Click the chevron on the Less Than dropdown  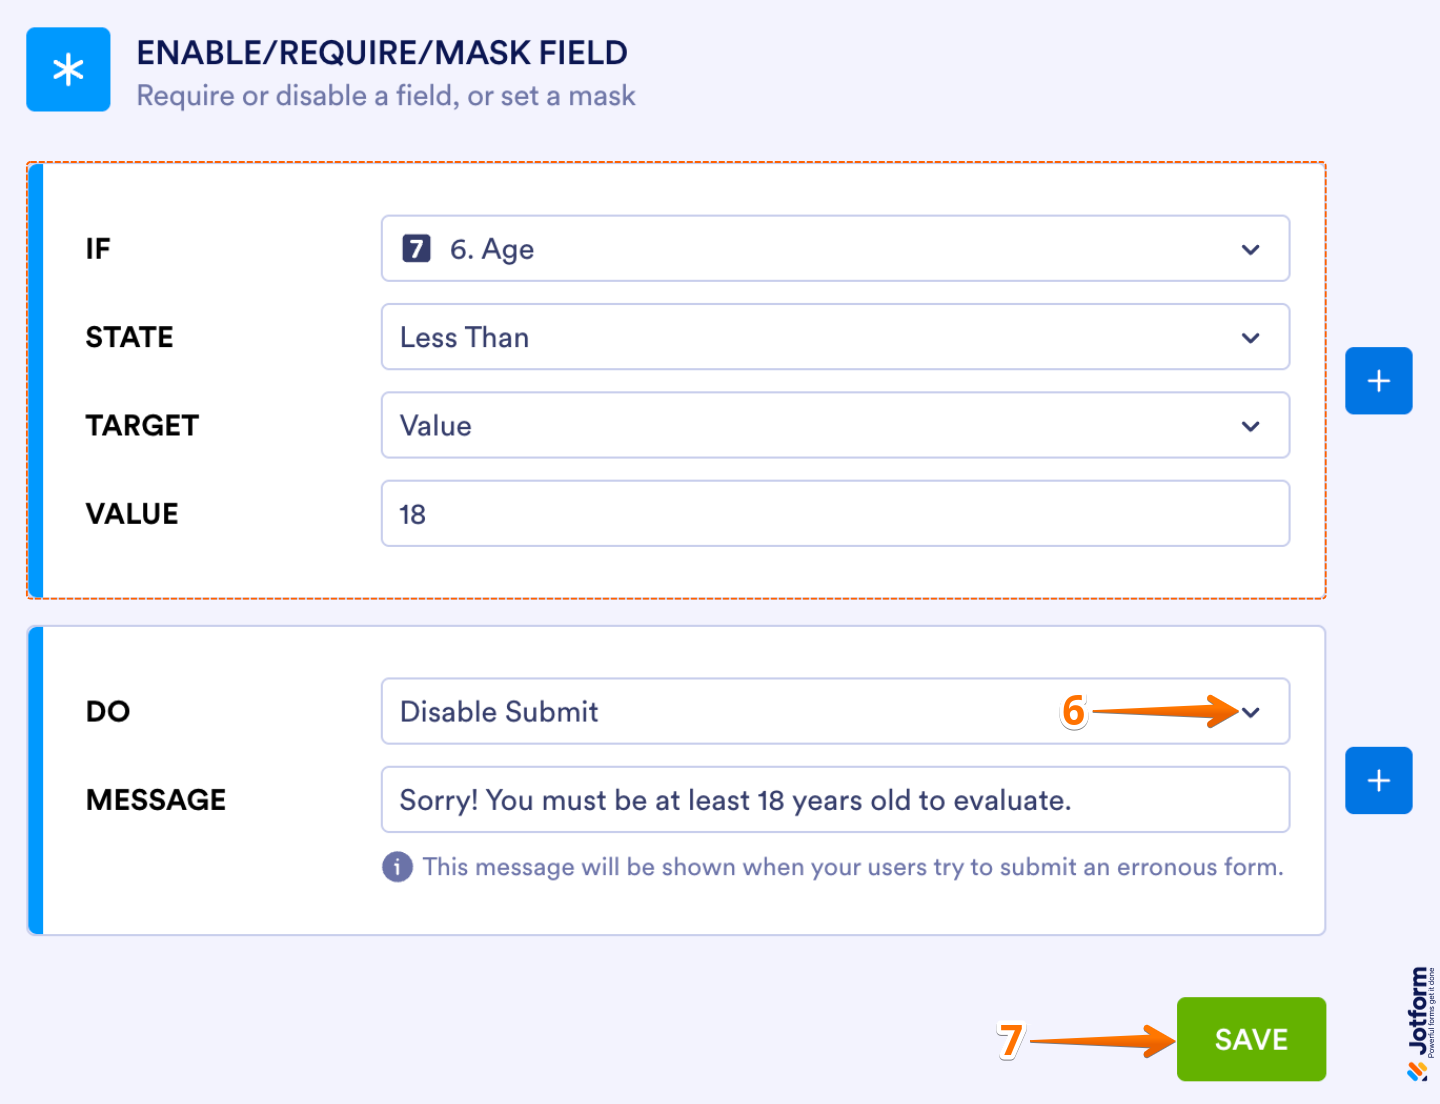tap(1250, 337)
